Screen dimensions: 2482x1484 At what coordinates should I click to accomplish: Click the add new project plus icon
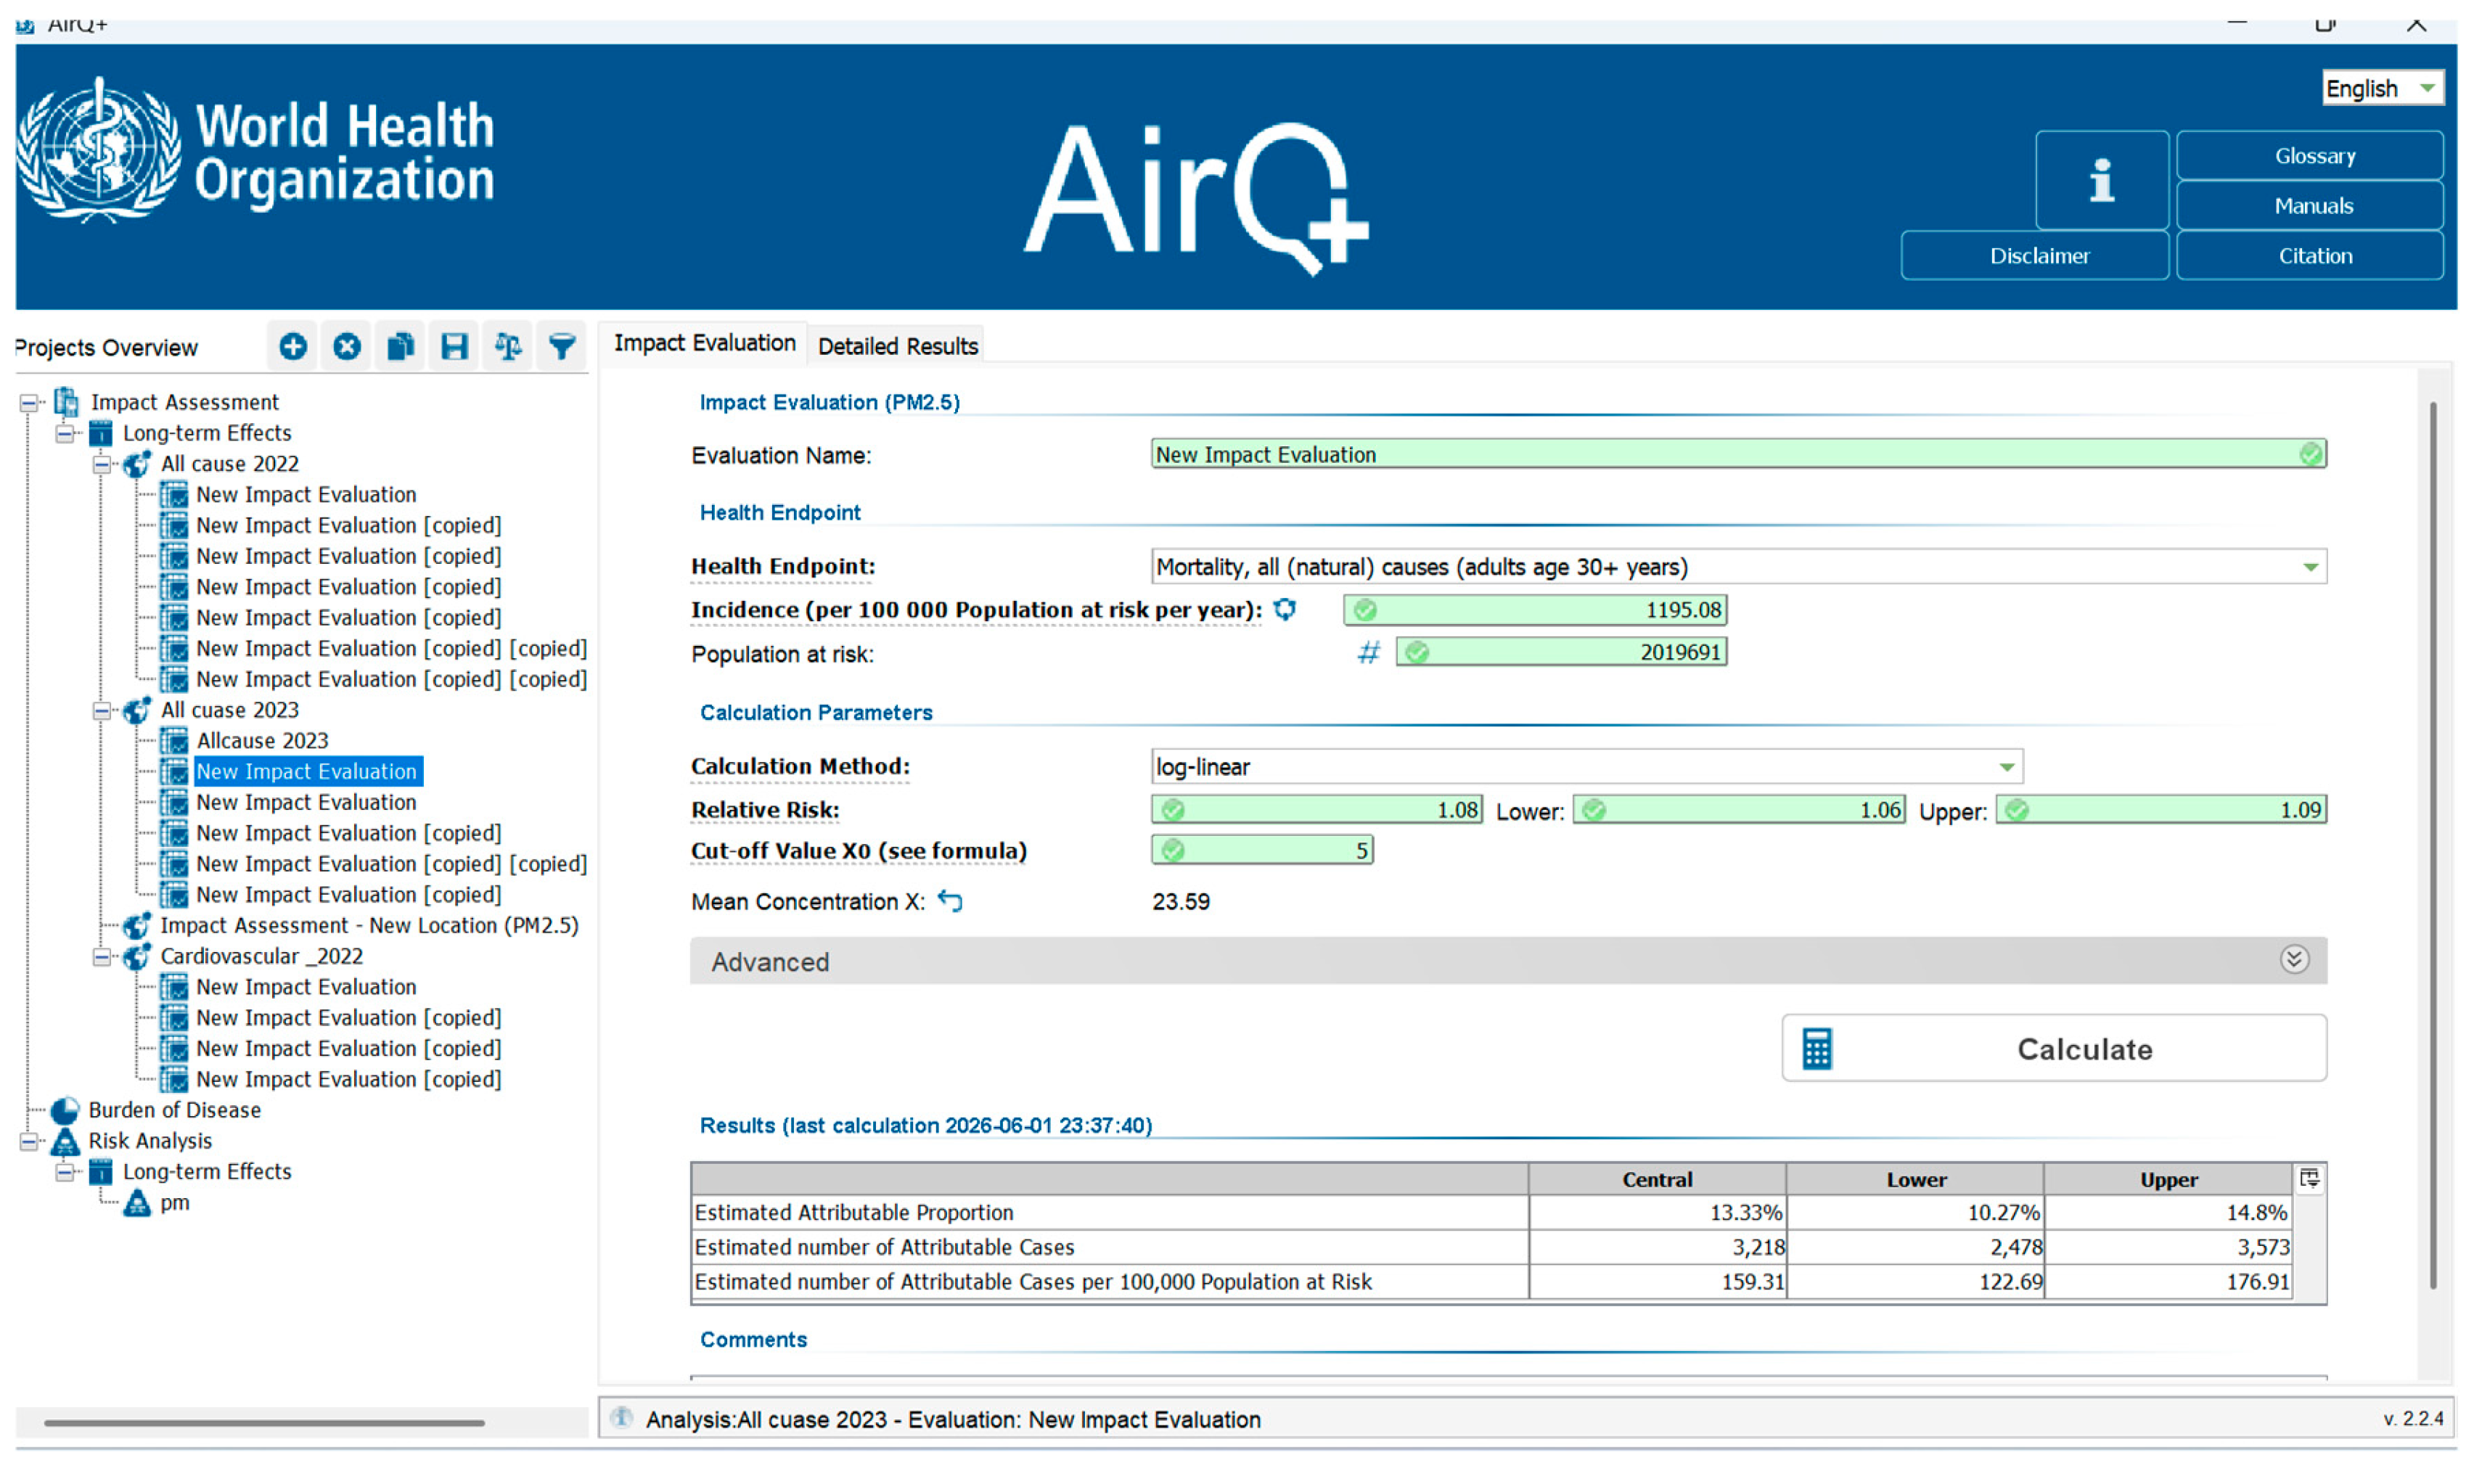click(293, 347)
